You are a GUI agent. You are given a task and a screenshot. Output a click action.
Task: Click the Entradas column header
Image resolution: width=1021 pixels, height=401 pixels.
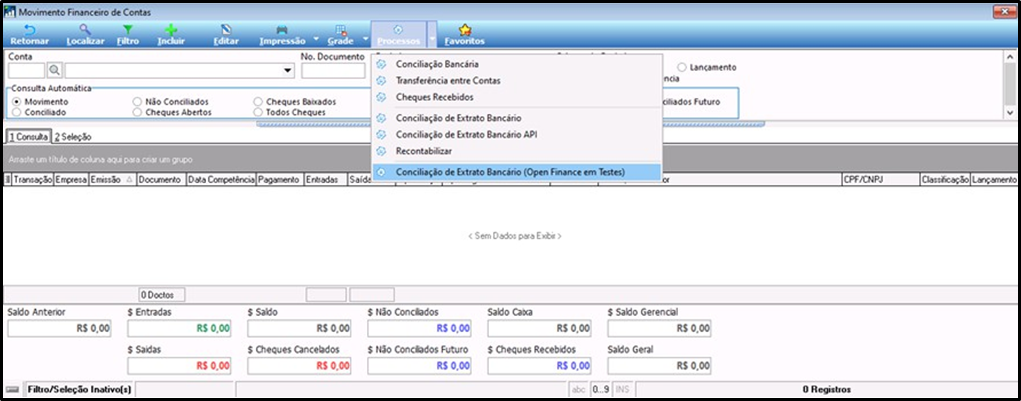click(324, 180)
